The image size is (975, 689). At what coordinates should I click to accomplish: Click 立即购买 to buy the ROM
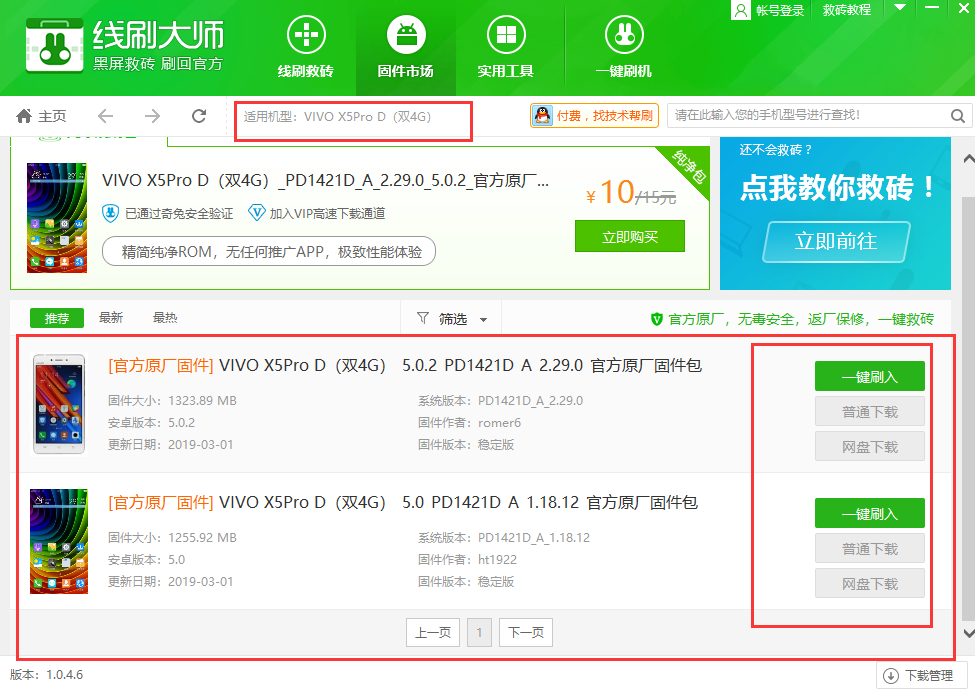(629, 236)
